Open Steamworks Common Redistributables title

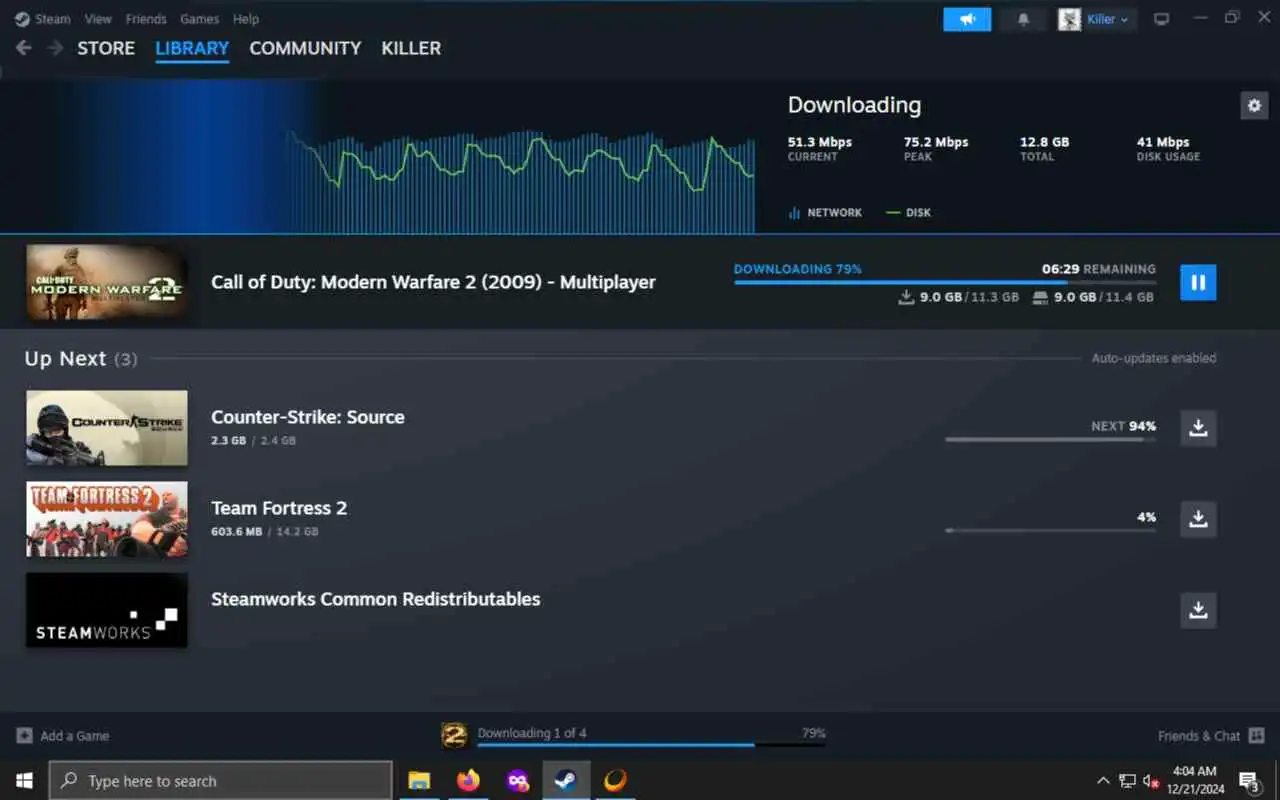click(x=376, y=599)
